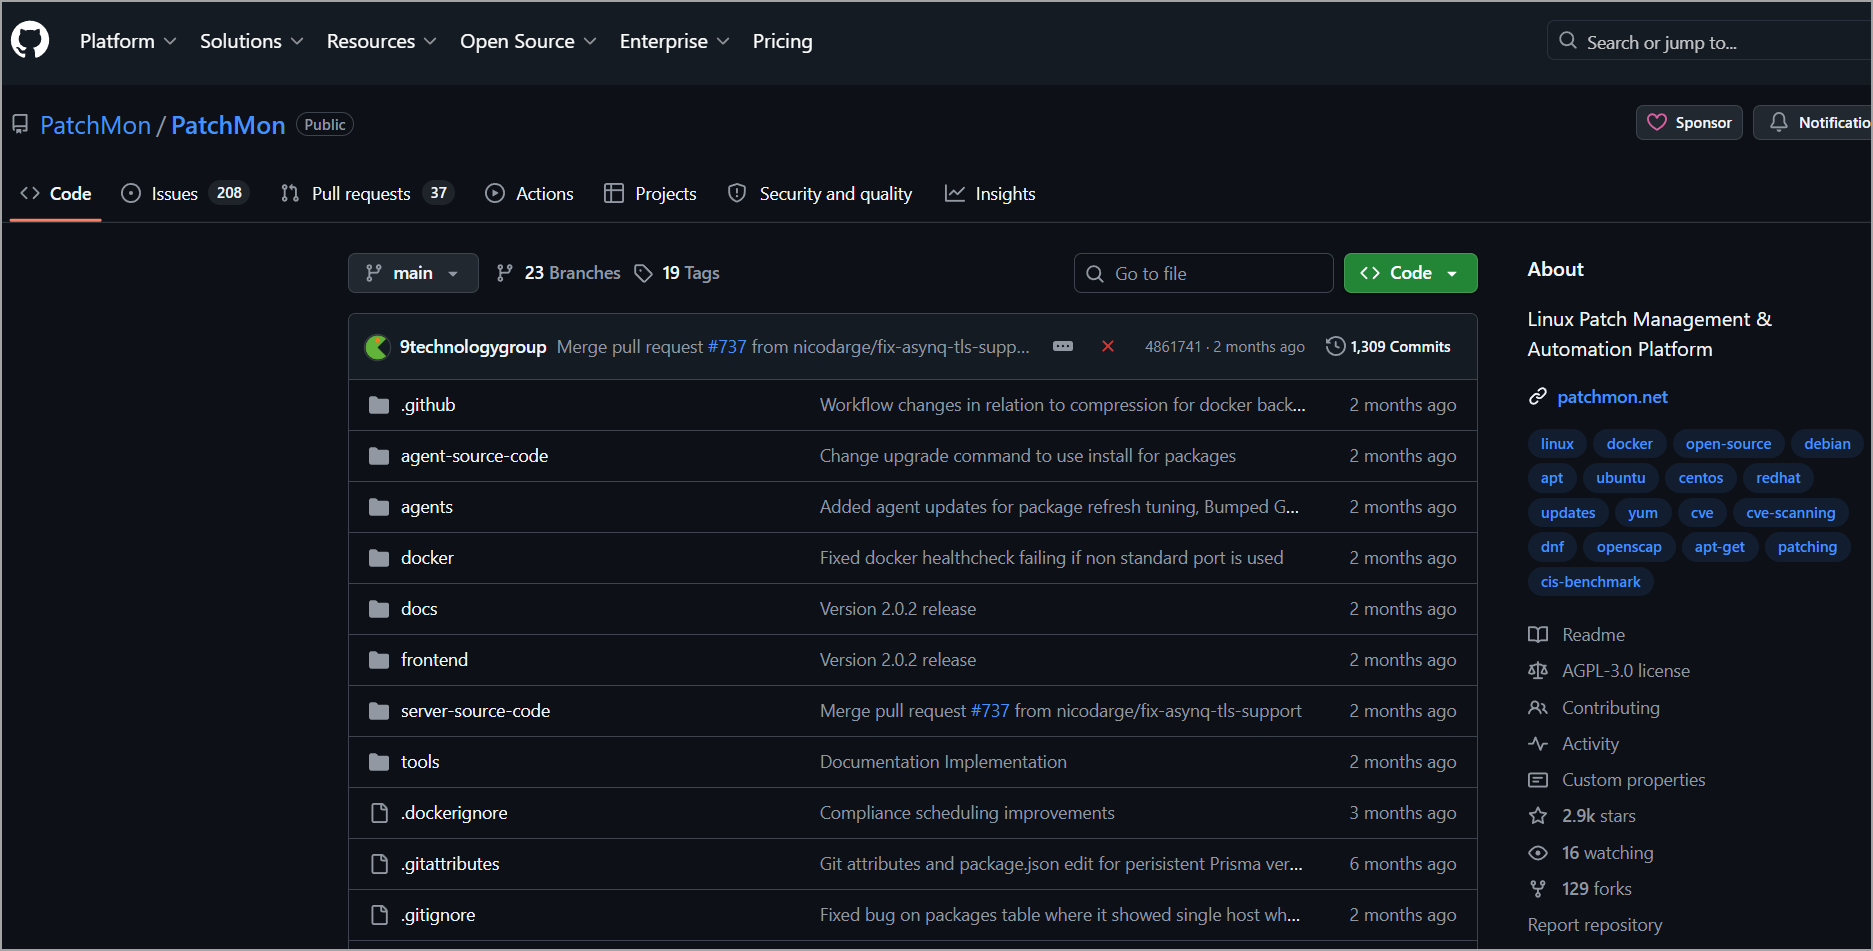This screenshot has width=1873, height=951.
Task: Click the folder icon for docker
Action: (379, 558)
